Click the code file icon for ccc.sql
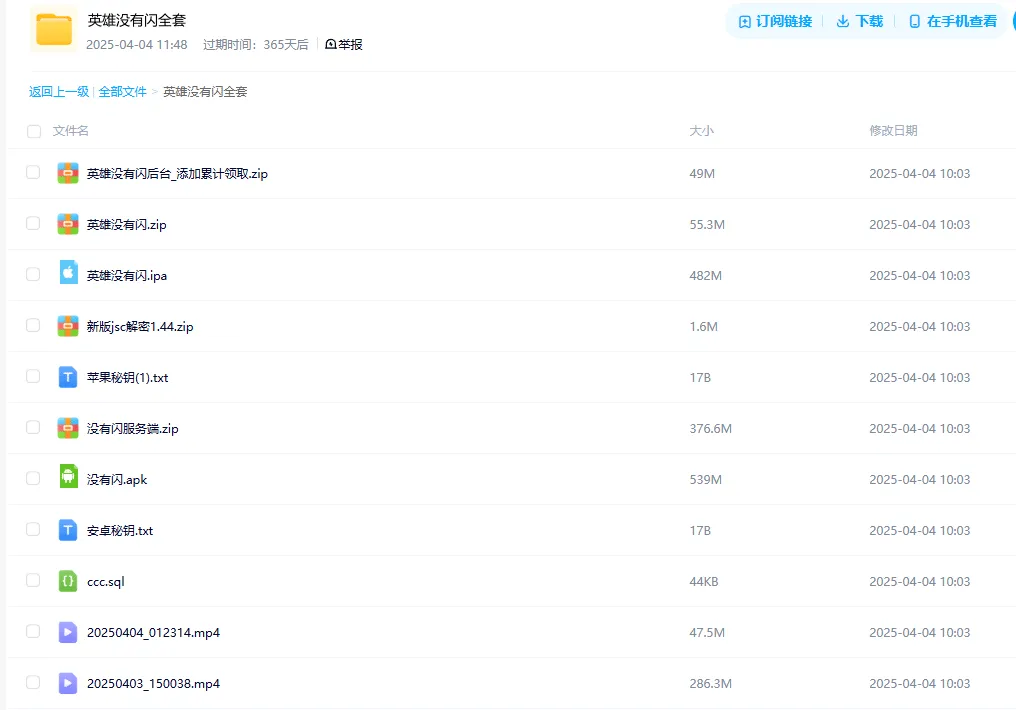The height and width of the screenshot is (710, 1016). [68, 581]
